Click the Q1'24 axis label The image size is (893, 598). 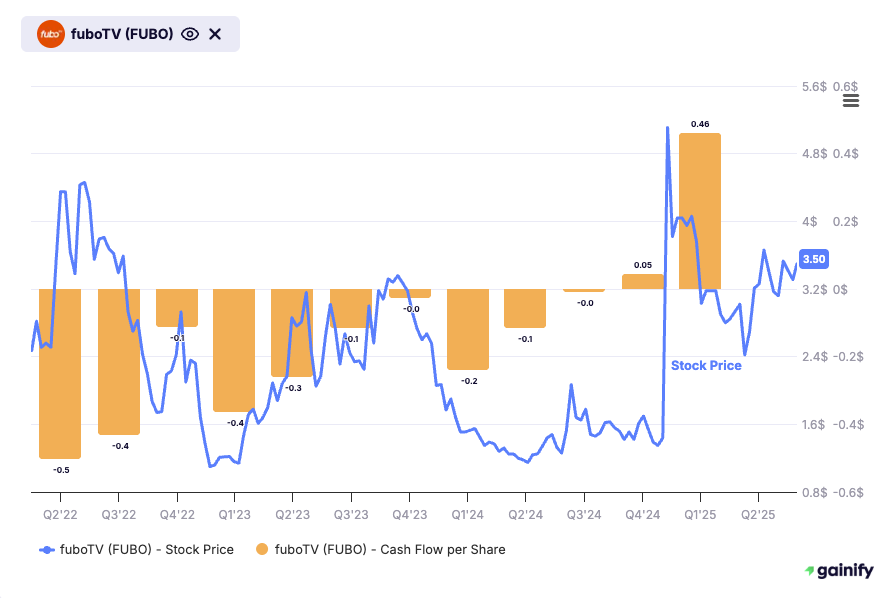click(x=468, y=515)
